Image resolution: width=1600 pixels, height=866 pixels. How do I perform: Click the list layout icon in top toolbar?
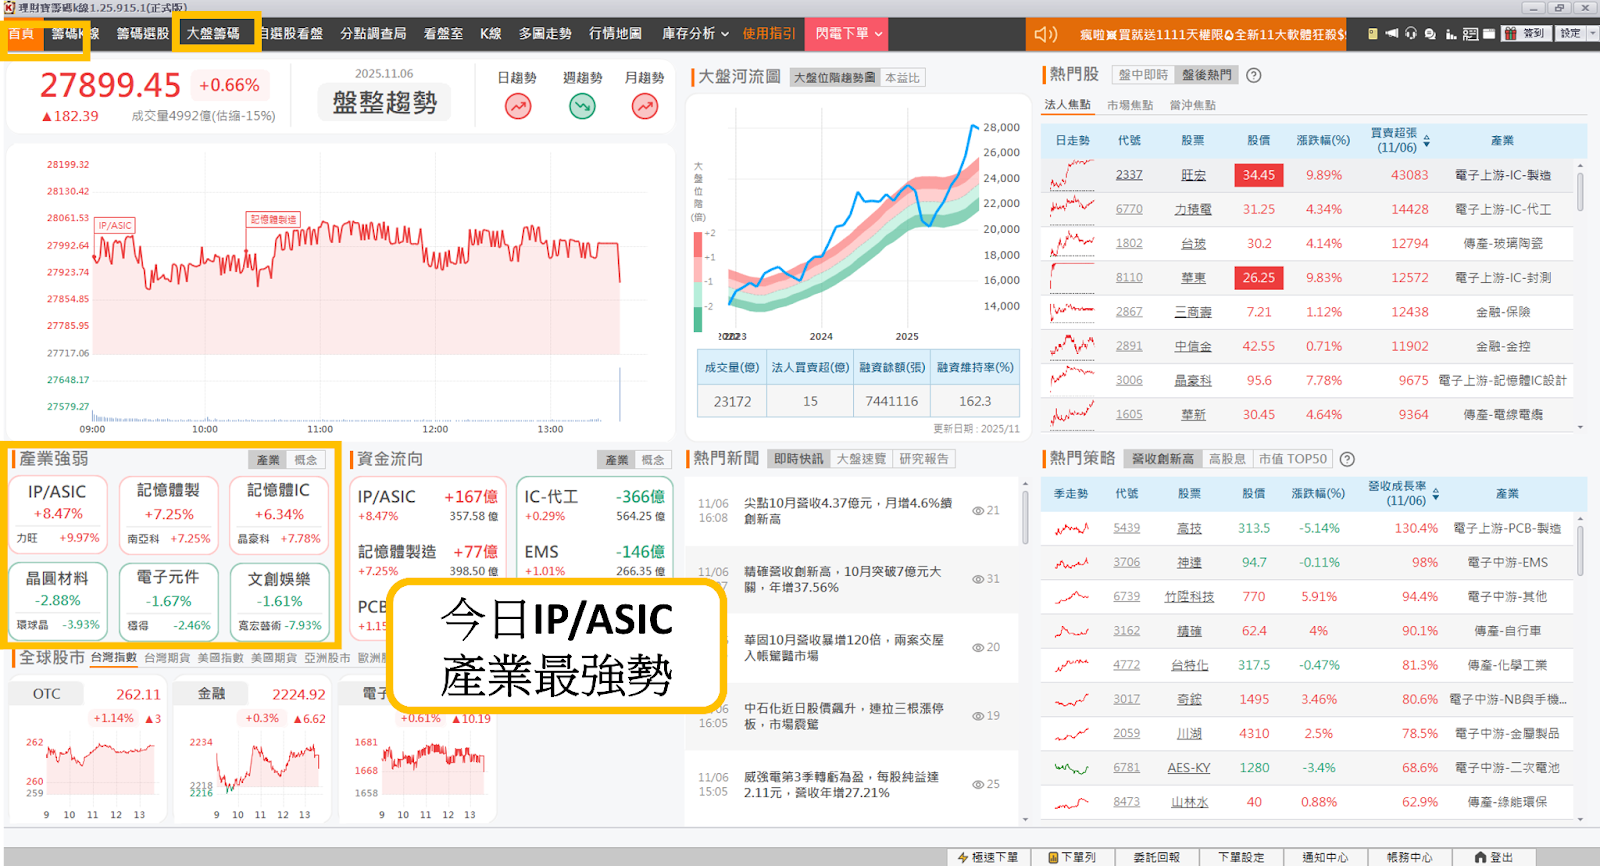point(1470,34)
